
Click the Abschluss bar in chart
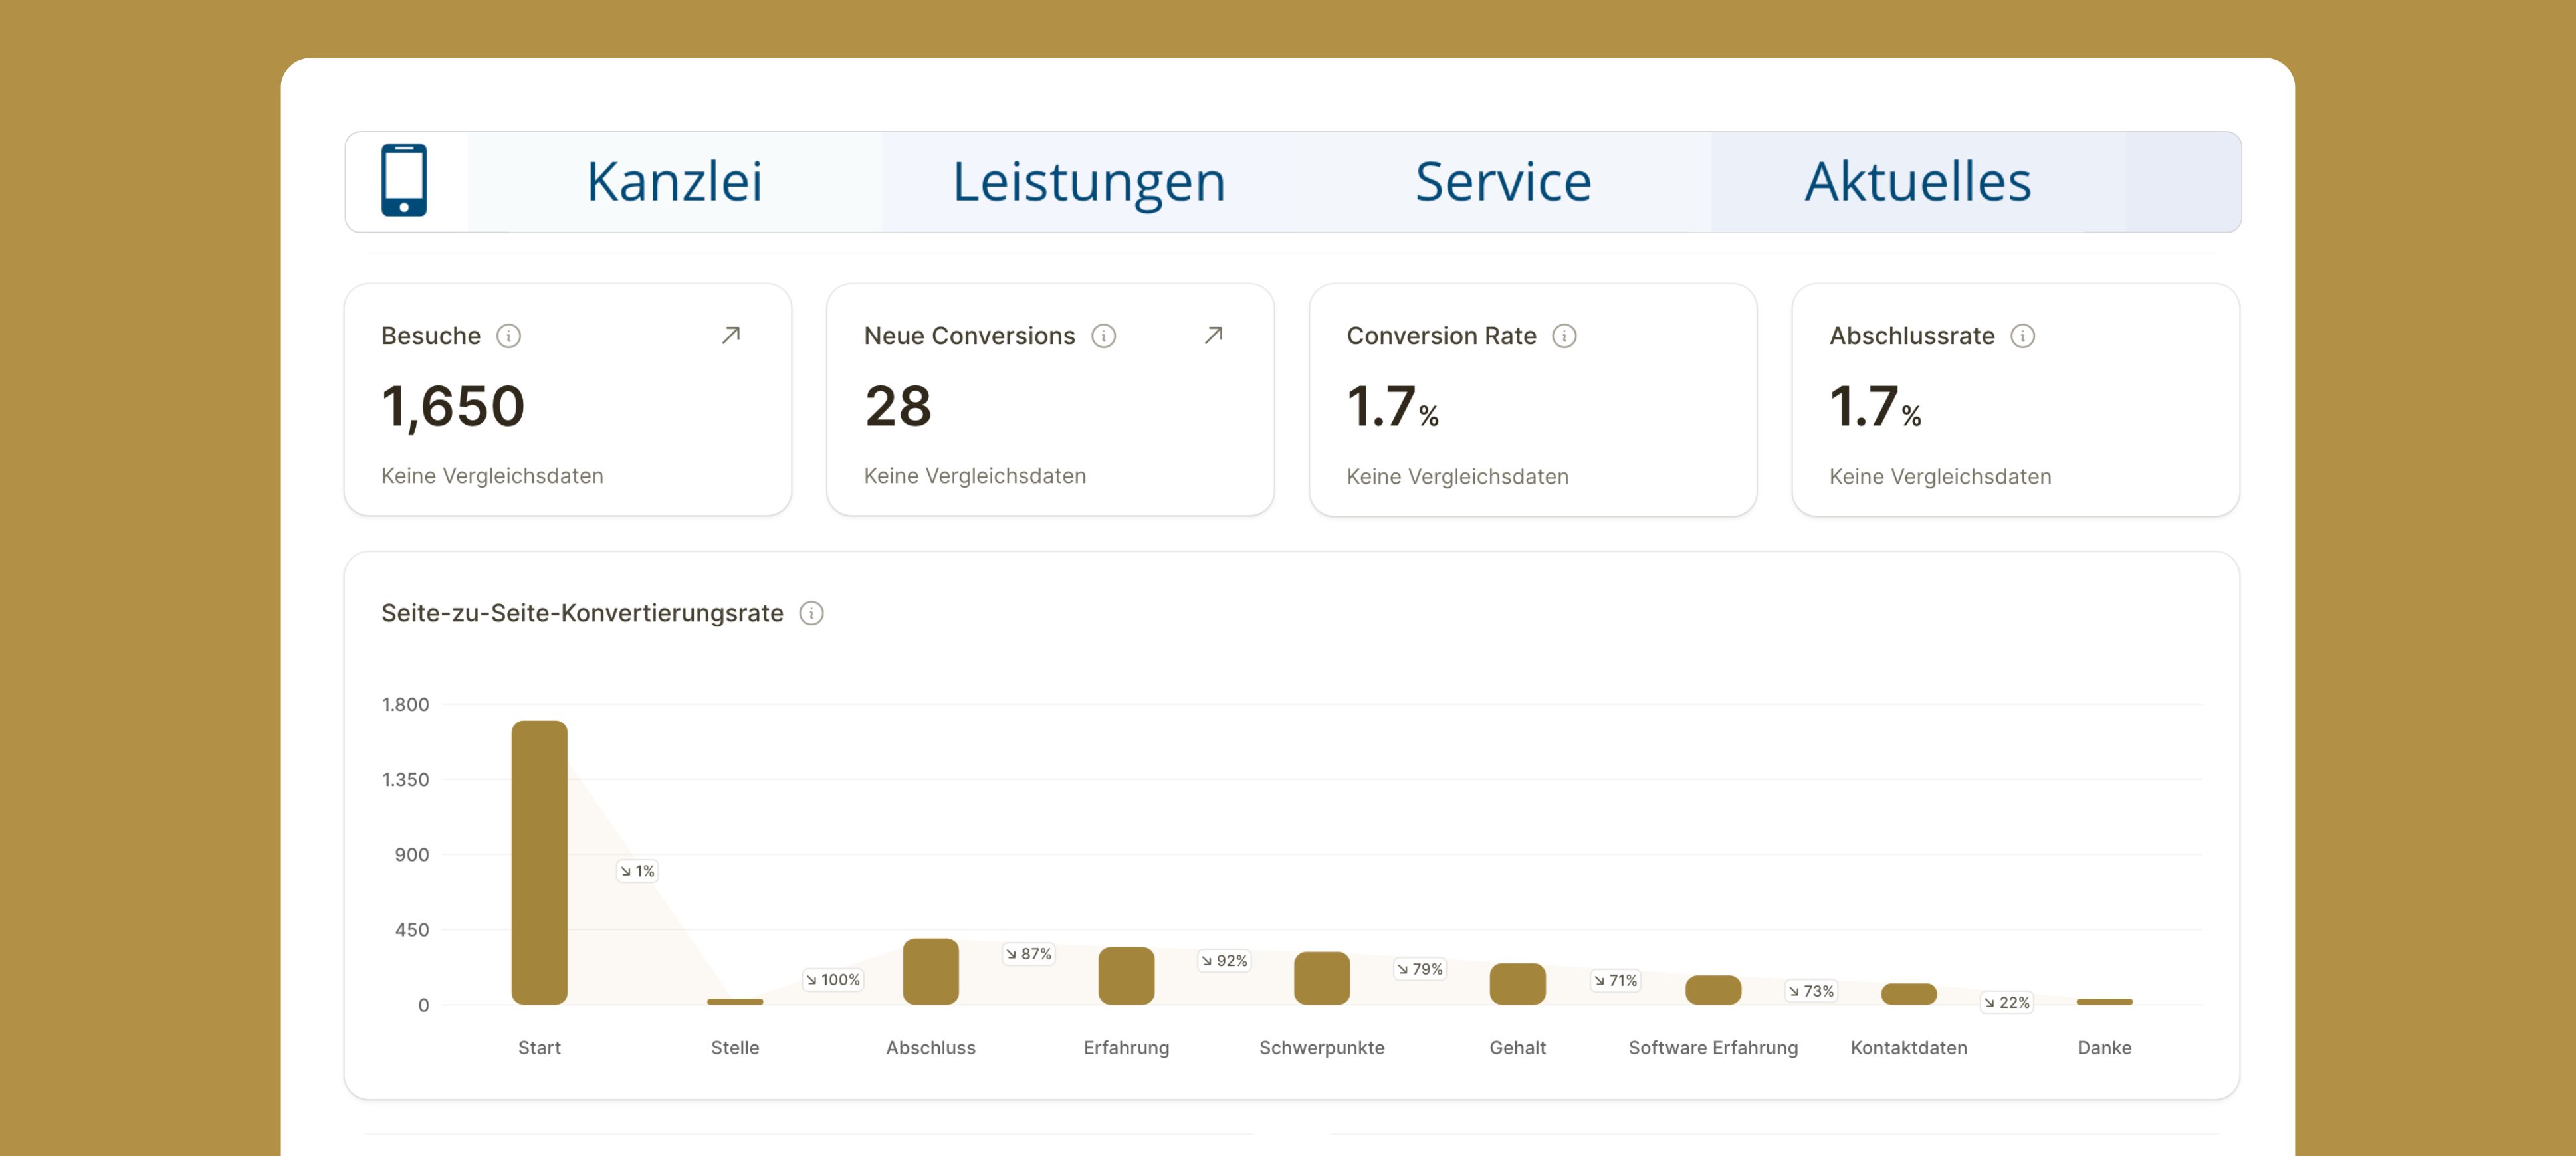click(x=930, y=971)
